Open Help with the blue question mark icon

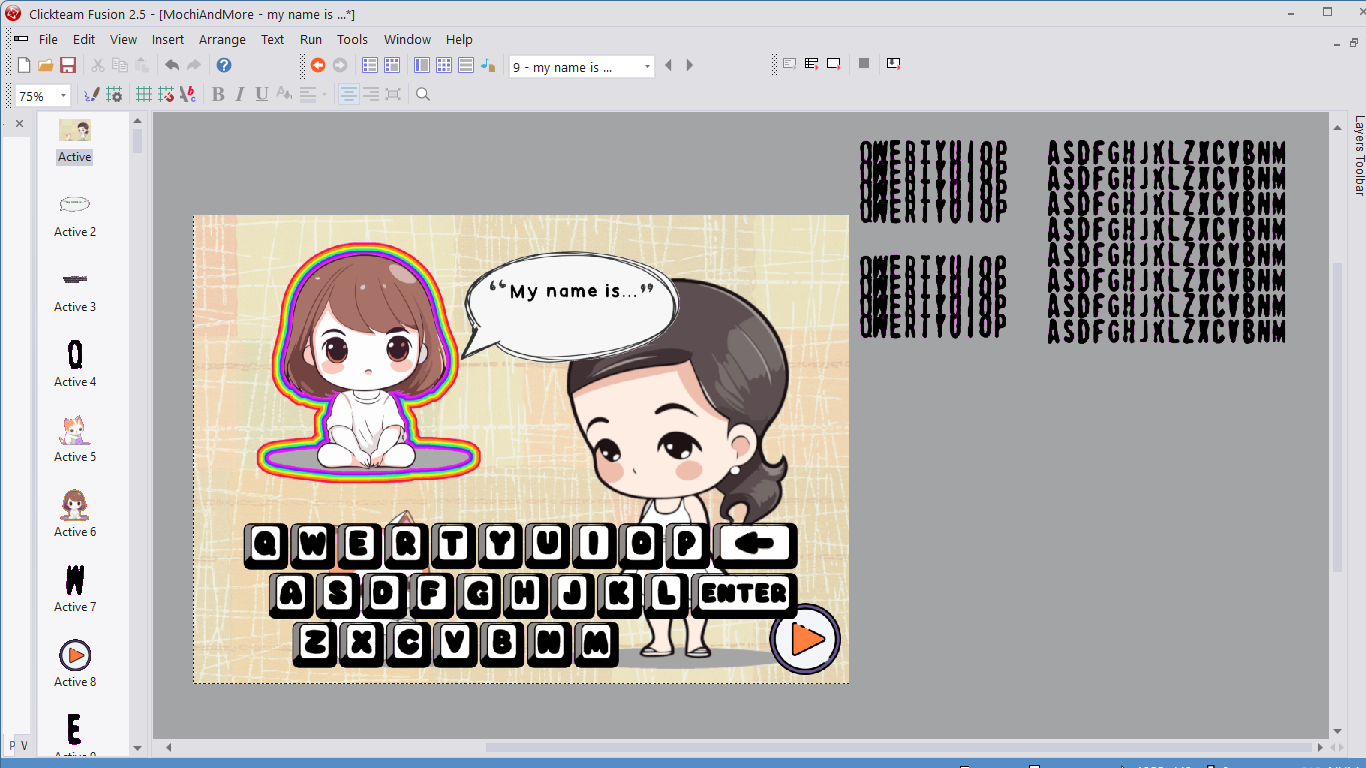[x=224, y=65]
